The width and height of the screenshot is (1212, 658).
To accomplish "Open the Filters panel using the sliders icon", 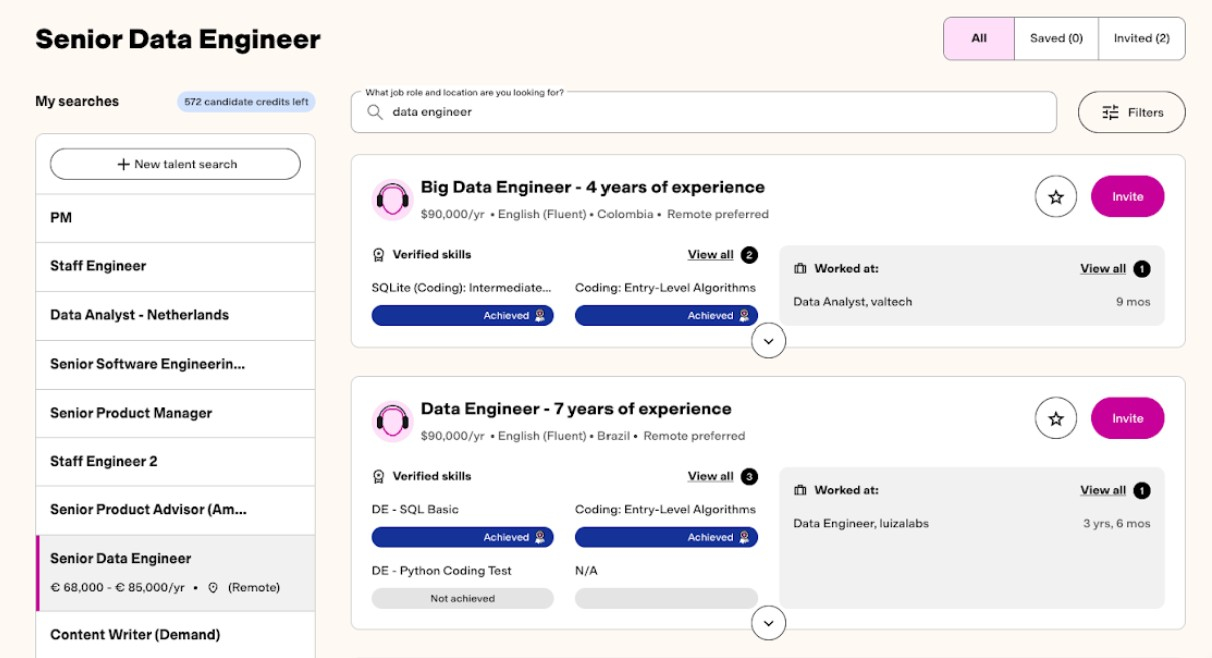I will [1110, 112].
